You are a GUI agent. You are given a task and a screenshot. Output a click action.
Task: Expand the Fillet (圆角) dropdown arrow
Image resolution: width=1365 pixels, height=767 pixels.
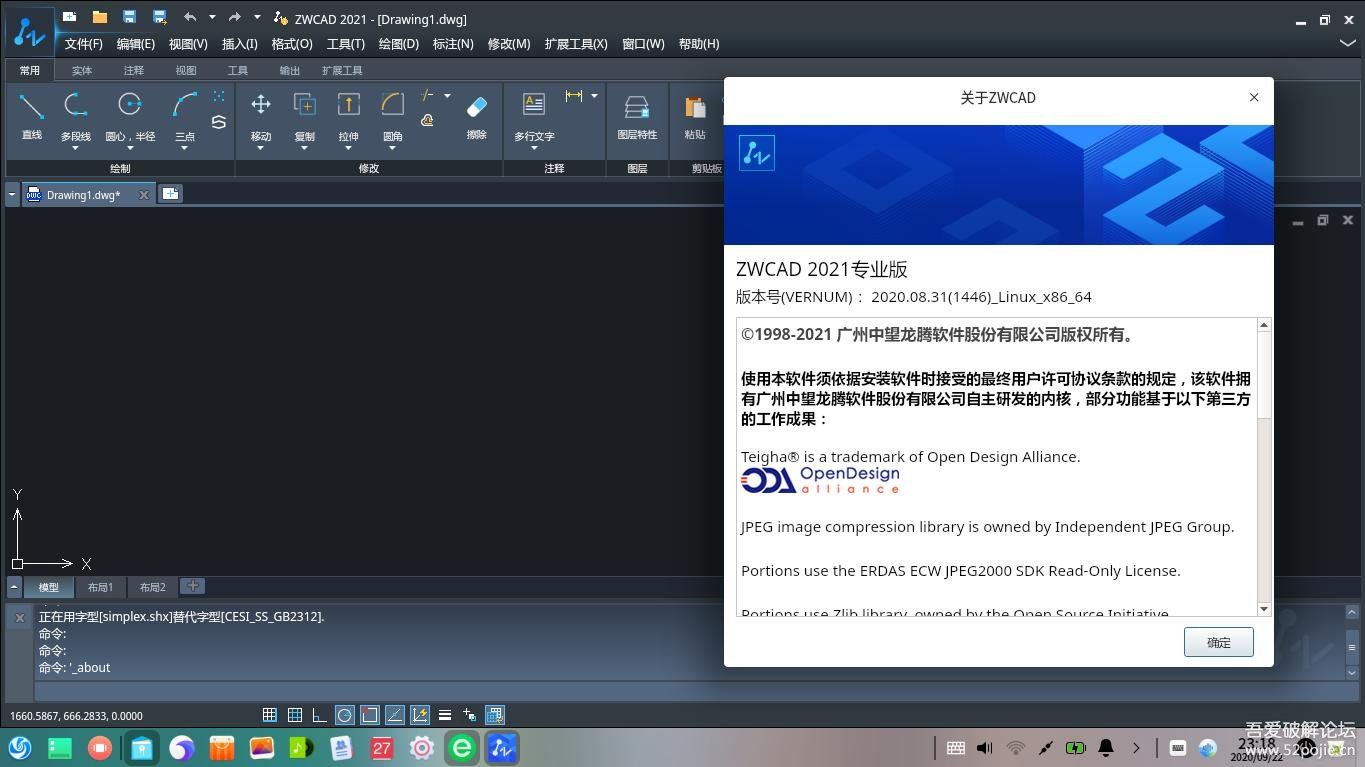[x=392, y=148]
